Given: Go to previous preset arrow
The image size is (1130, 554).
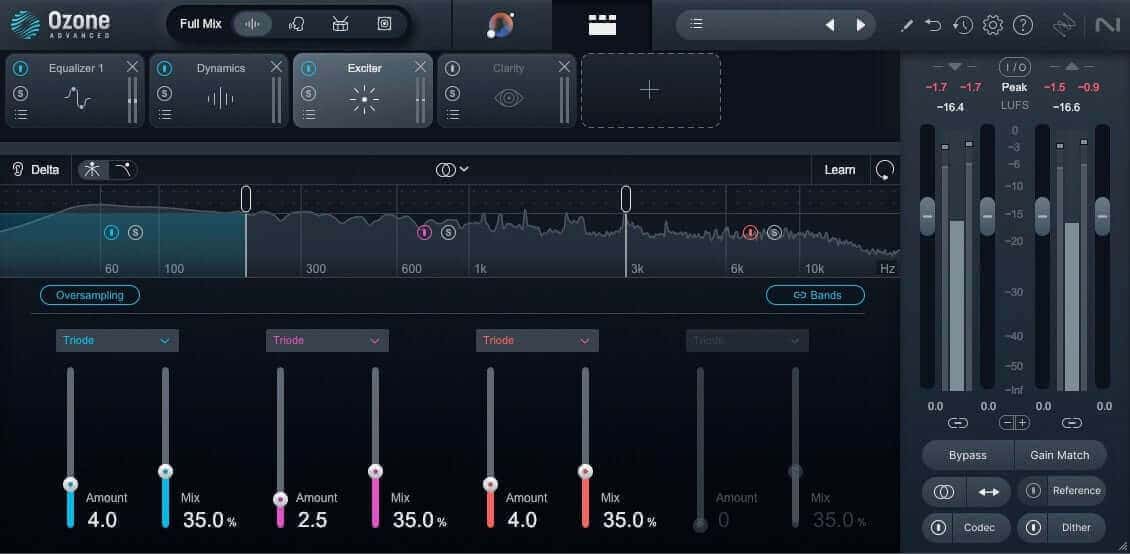Looking at the screenshot, I should [829, 24].
